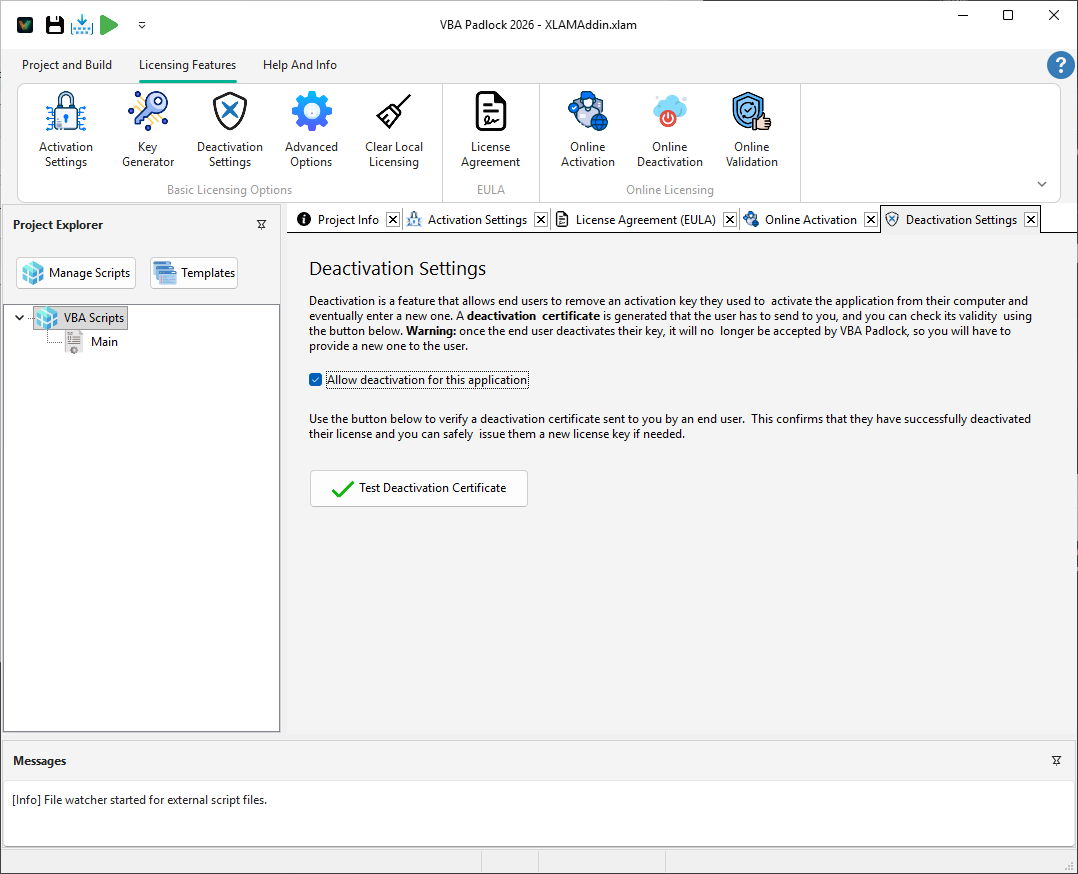
Task: Switch to the Project and Build tab
Action: coord(67,64)
